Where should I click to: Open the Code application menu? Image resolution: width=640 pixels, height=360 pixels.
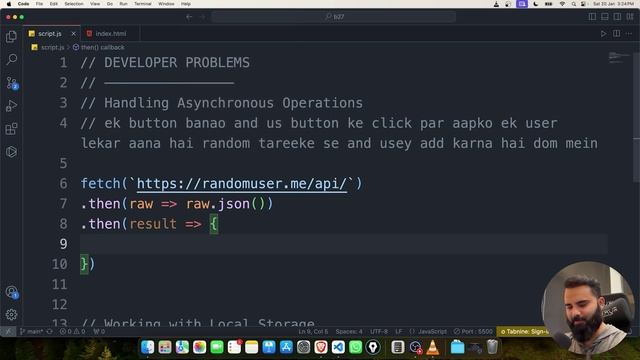pyautogui.click(x=23, y=4)
